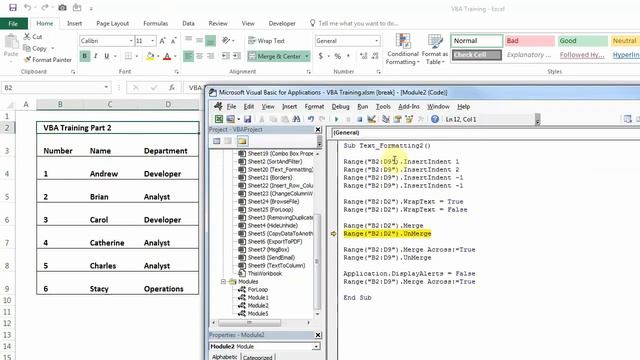
Task: Select Module1 in the project tree
Action: (x=258, y=298)
